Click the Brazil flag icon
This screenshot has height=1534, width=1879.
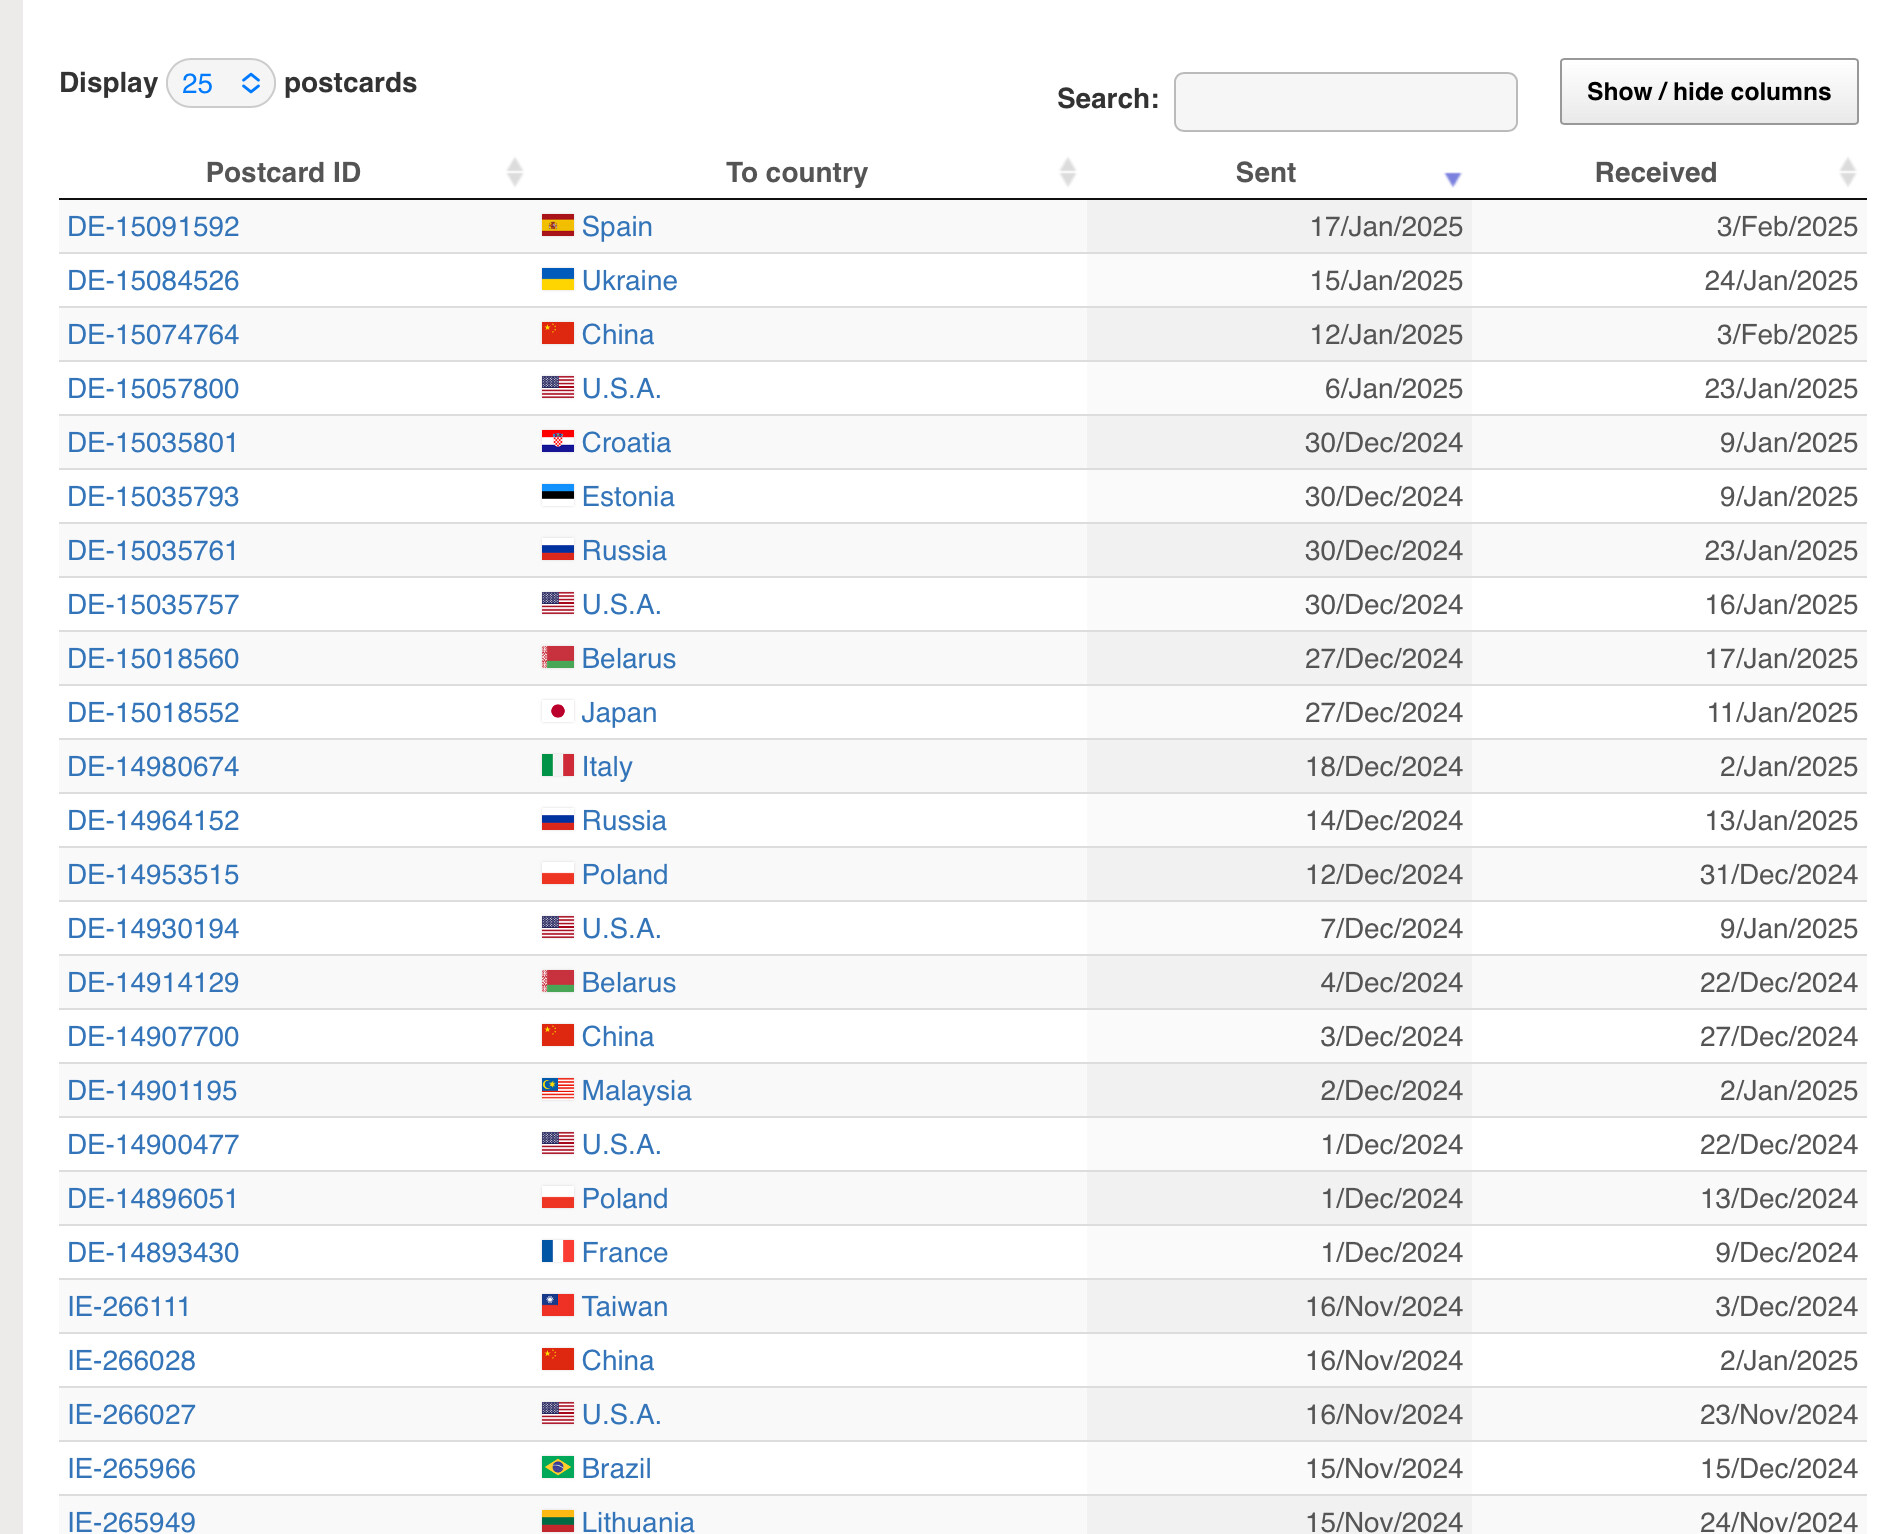pos(558,1467)
